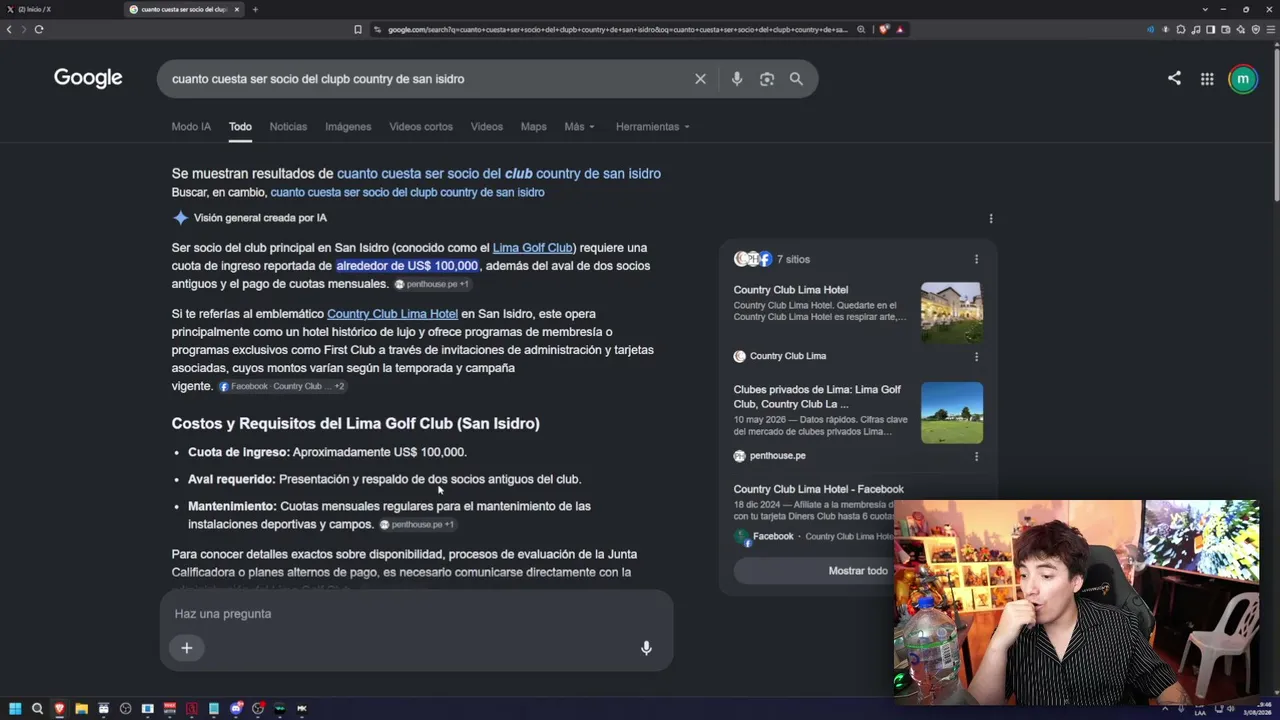Switch to Modo IA tab
This screenshot has width=1280, height=720.
point(191,127)
